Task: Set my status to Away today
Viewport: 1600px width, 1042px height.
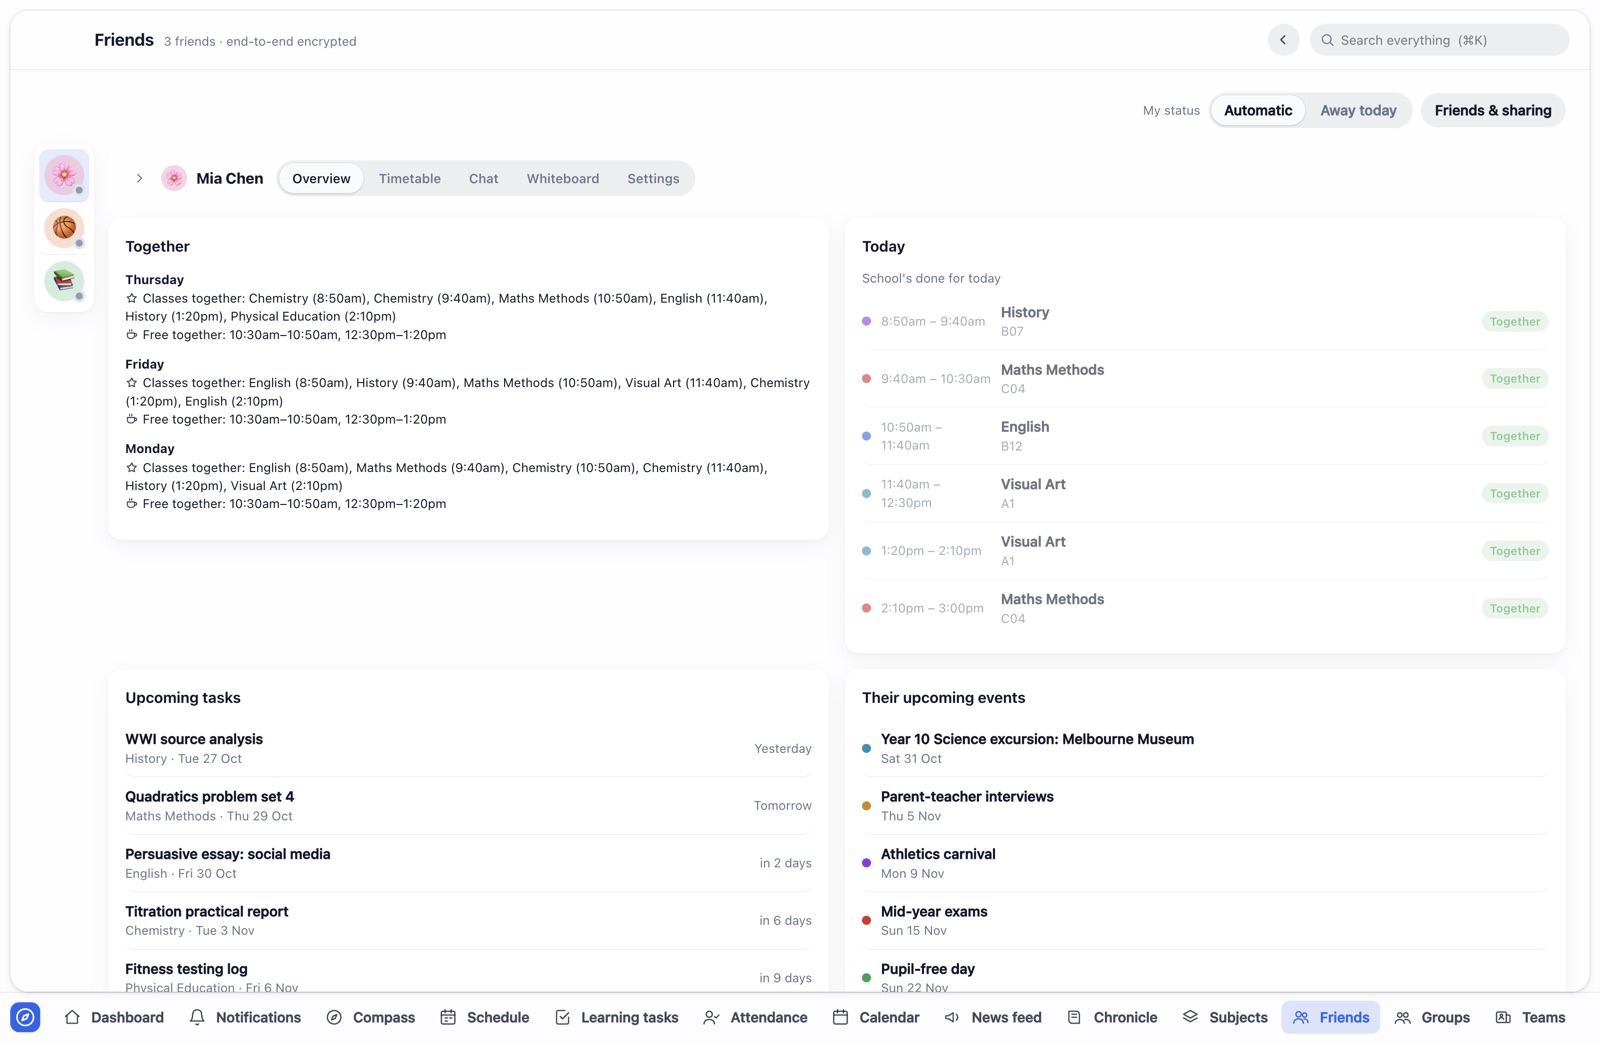Action: (1358, 110)
